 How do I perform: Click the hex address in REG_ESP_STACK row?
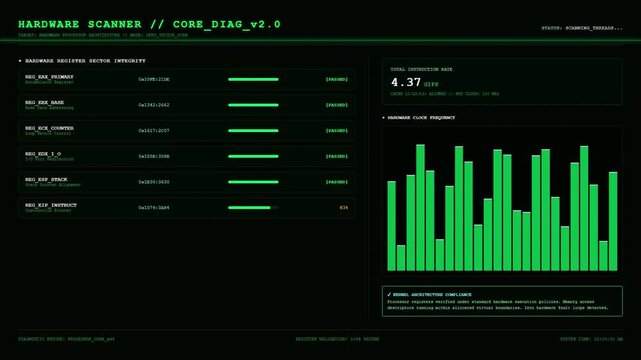(154, 182)
